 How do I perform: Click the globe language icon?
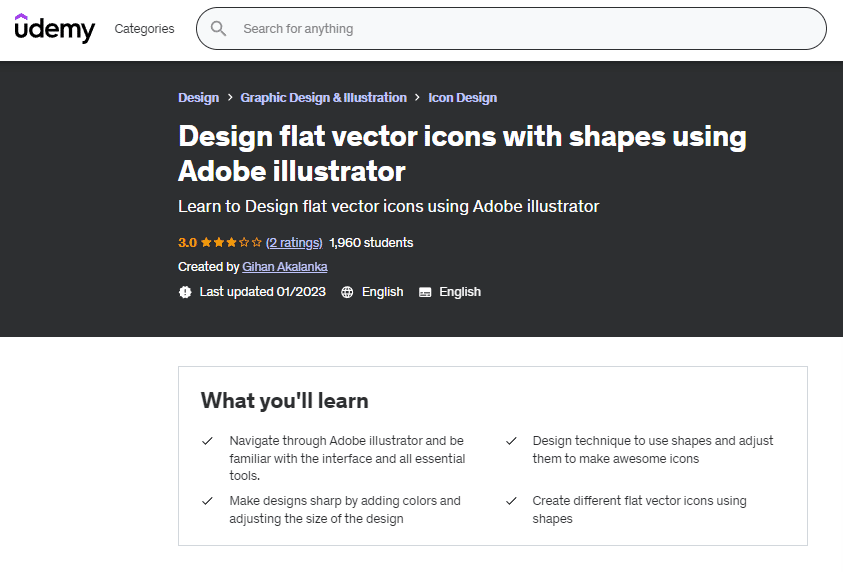(347, 292)
